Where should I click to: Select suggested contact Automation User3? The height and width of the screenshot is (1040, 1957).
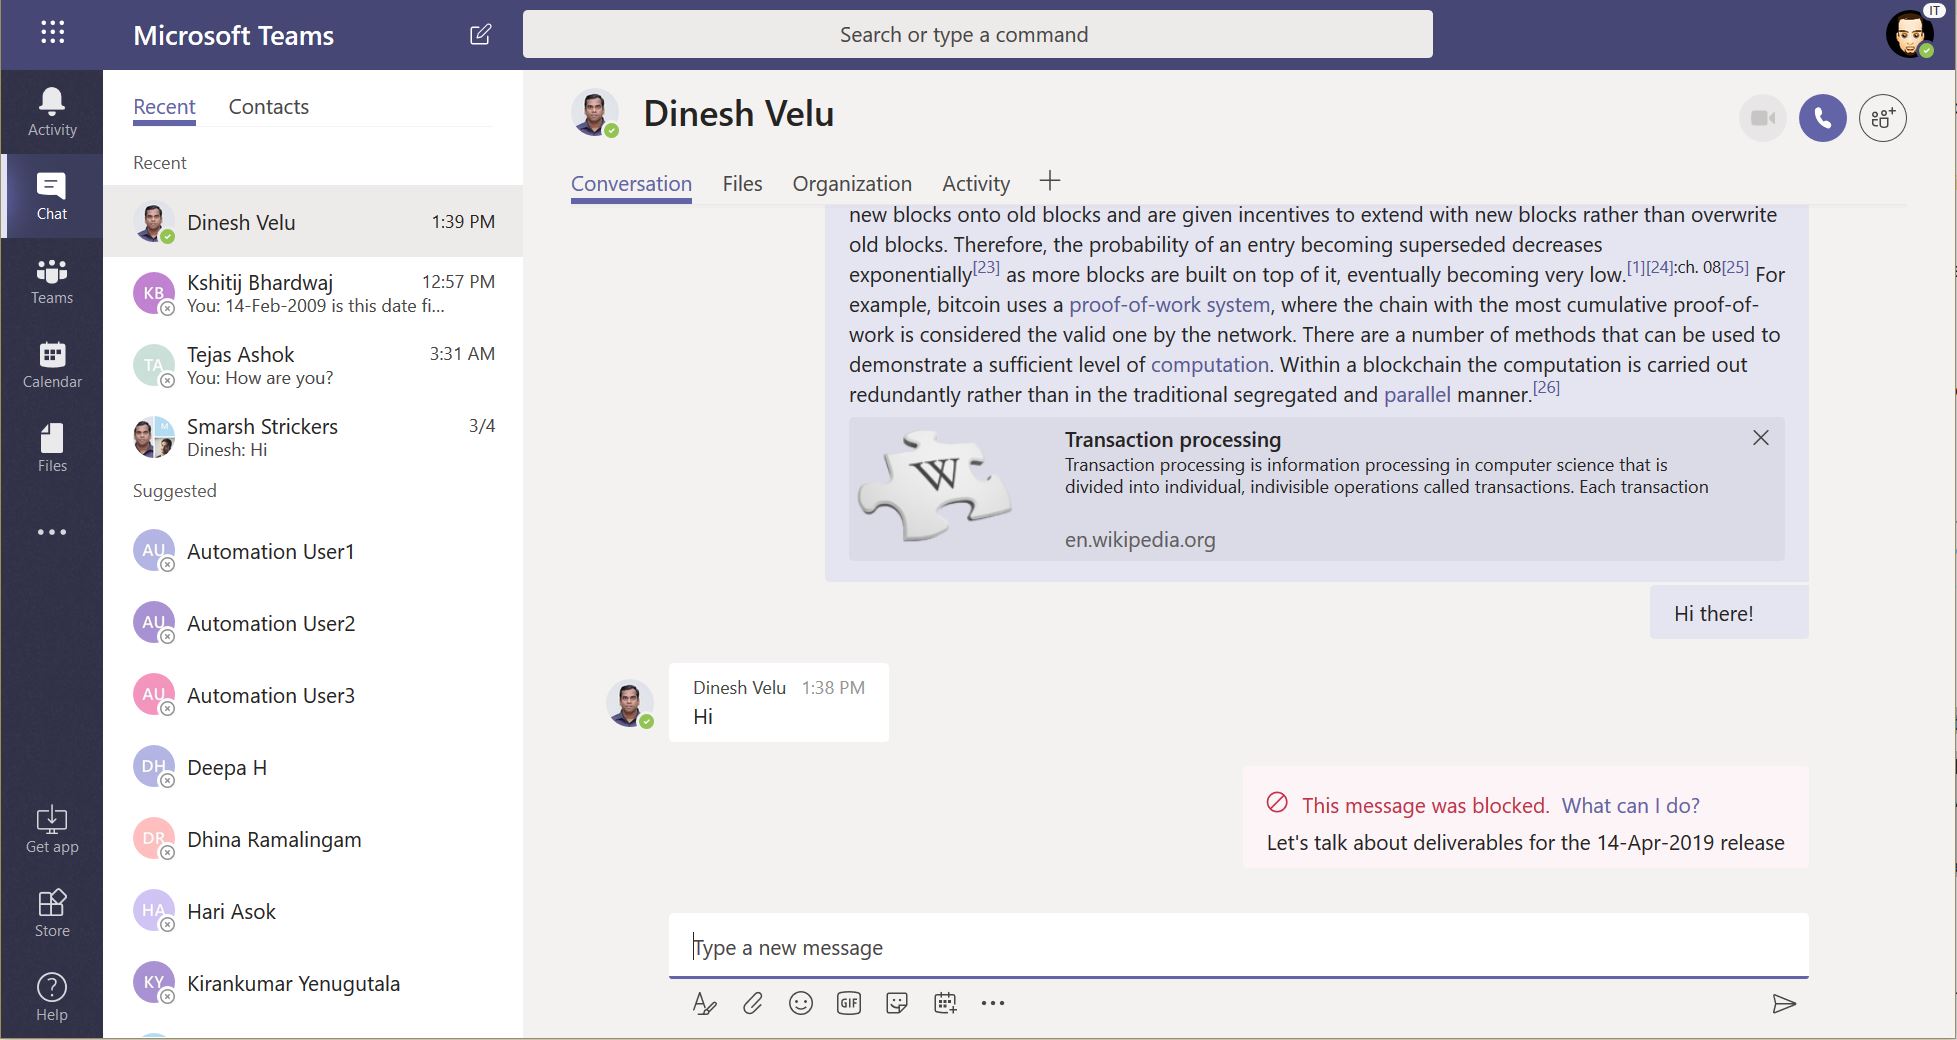click(313, 695)
